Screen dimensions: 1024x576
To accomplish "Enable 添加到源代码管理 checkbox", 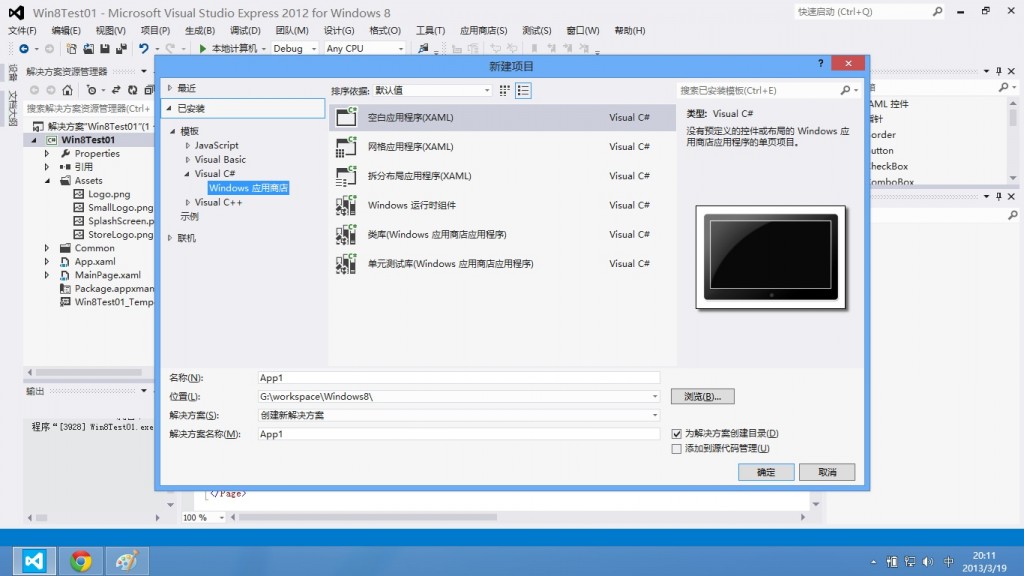I will click(678, 447).
